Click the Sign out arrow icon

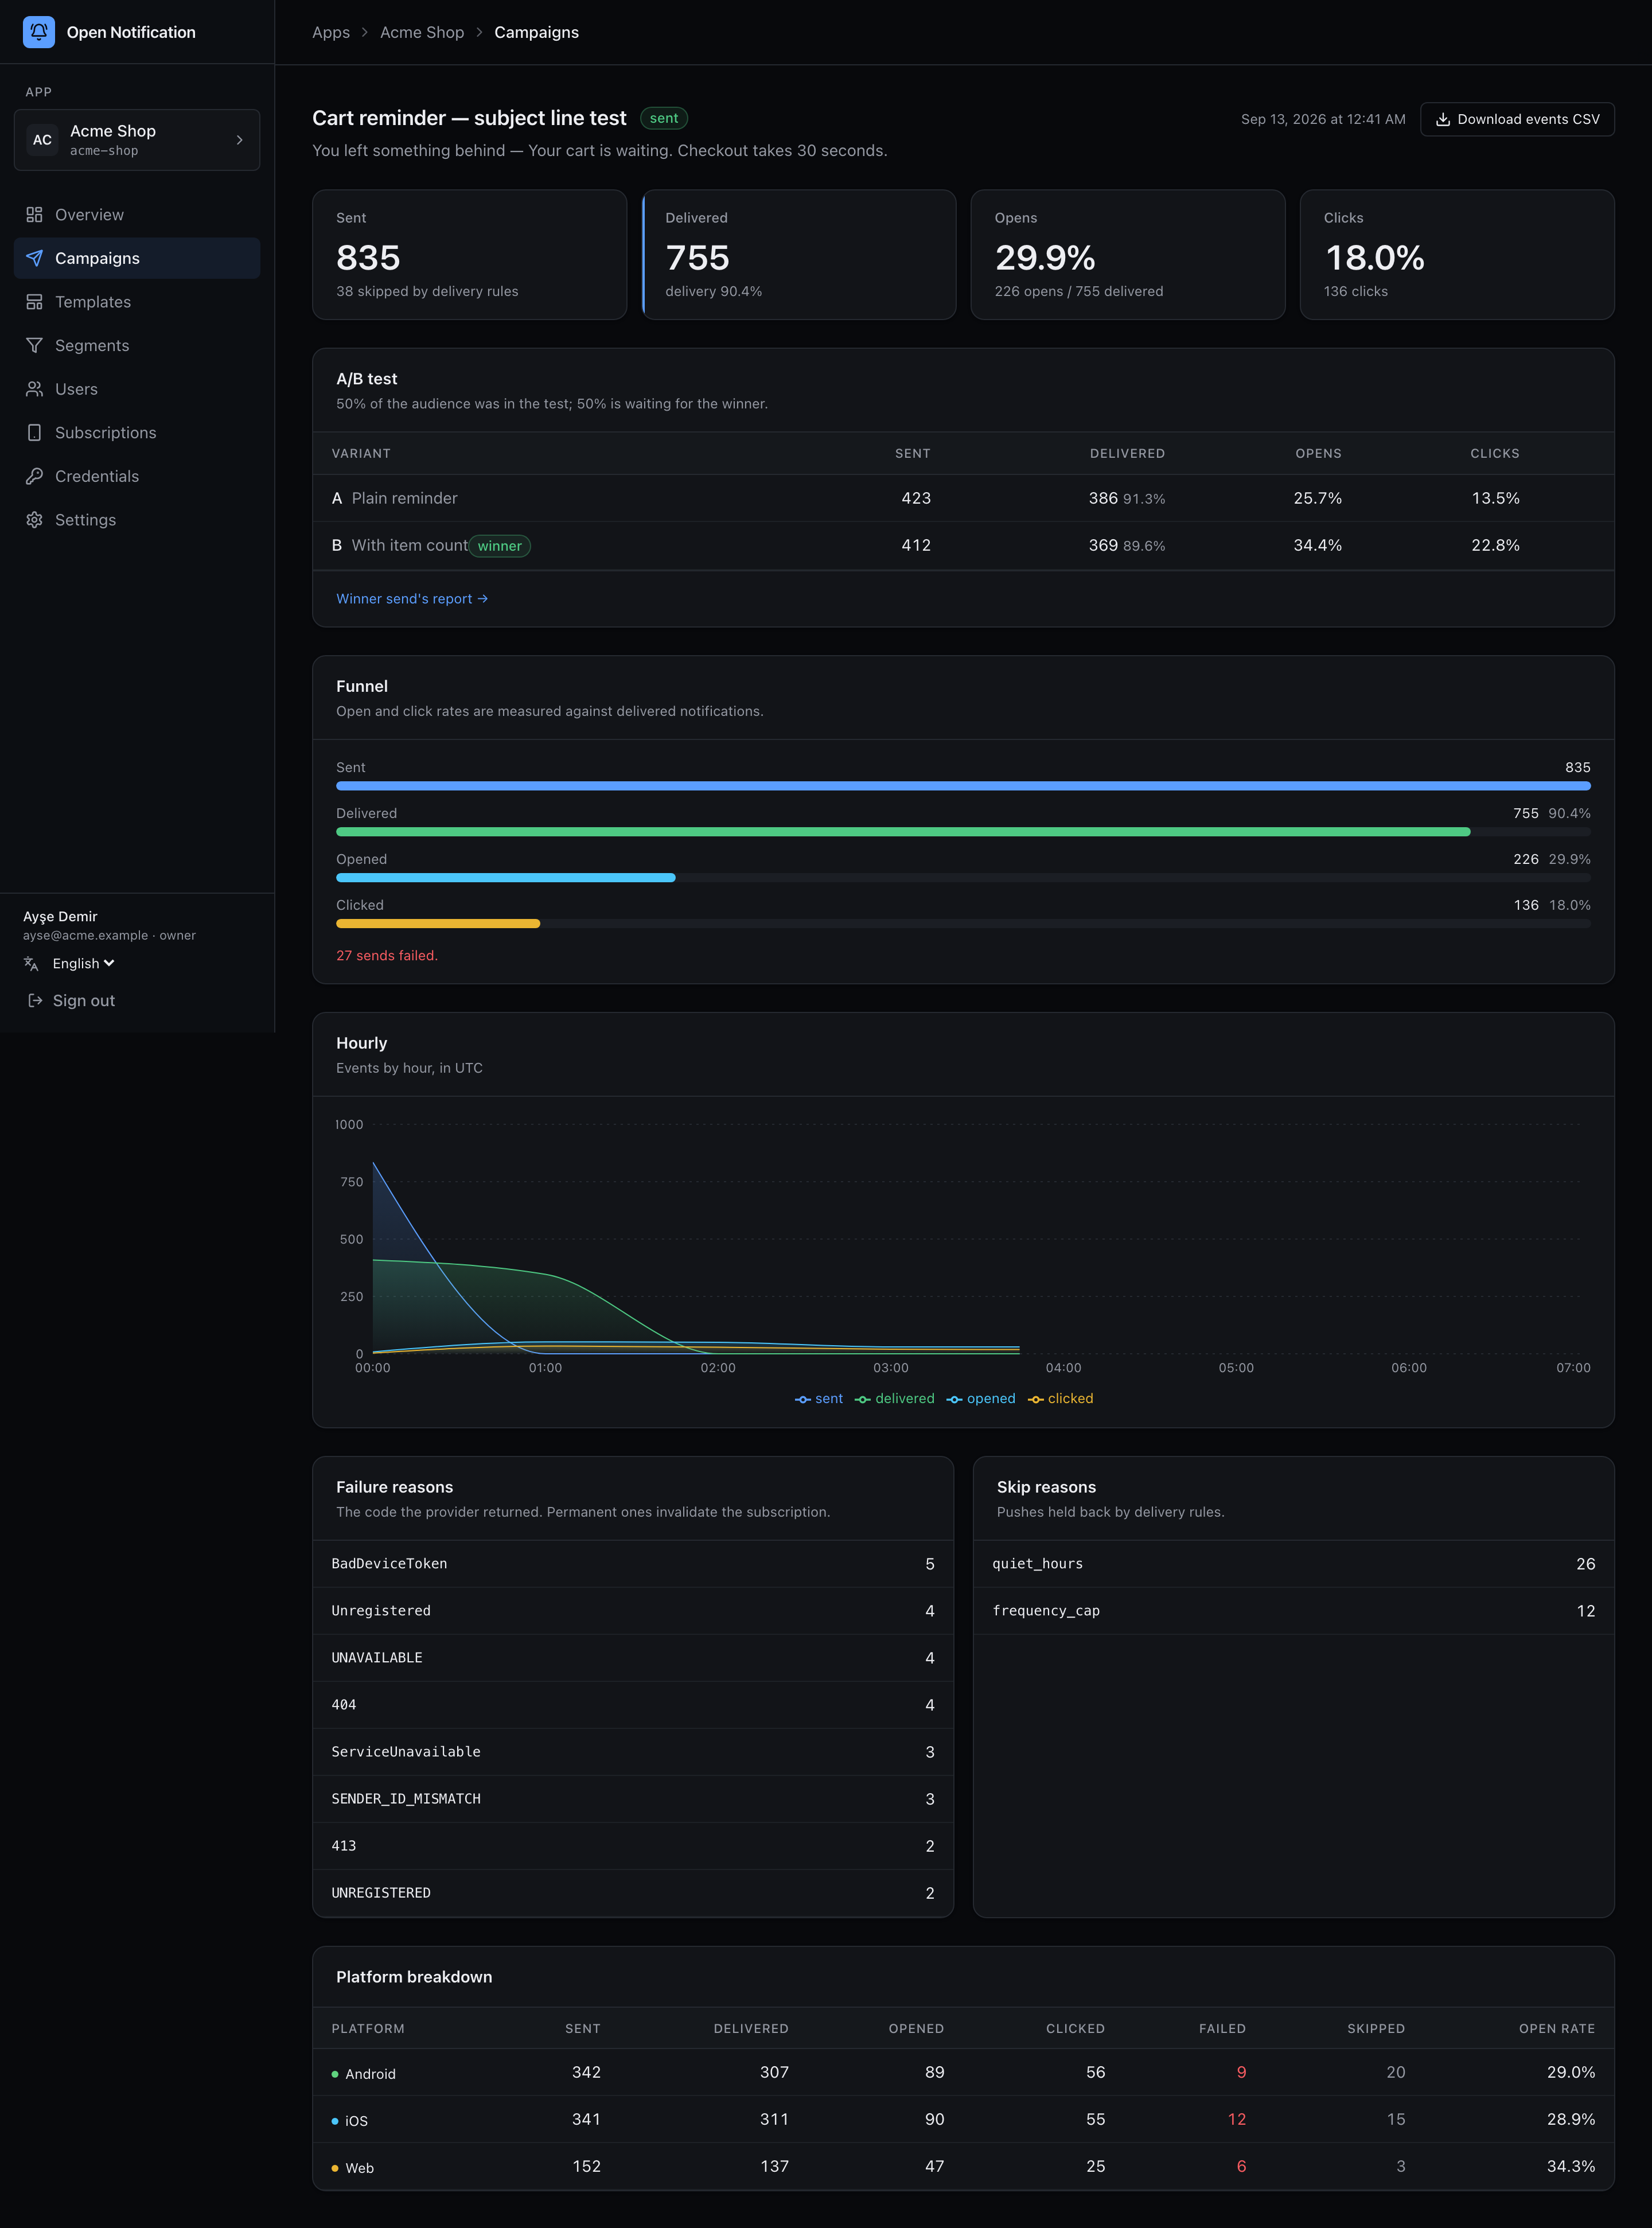coord(35,1001)
